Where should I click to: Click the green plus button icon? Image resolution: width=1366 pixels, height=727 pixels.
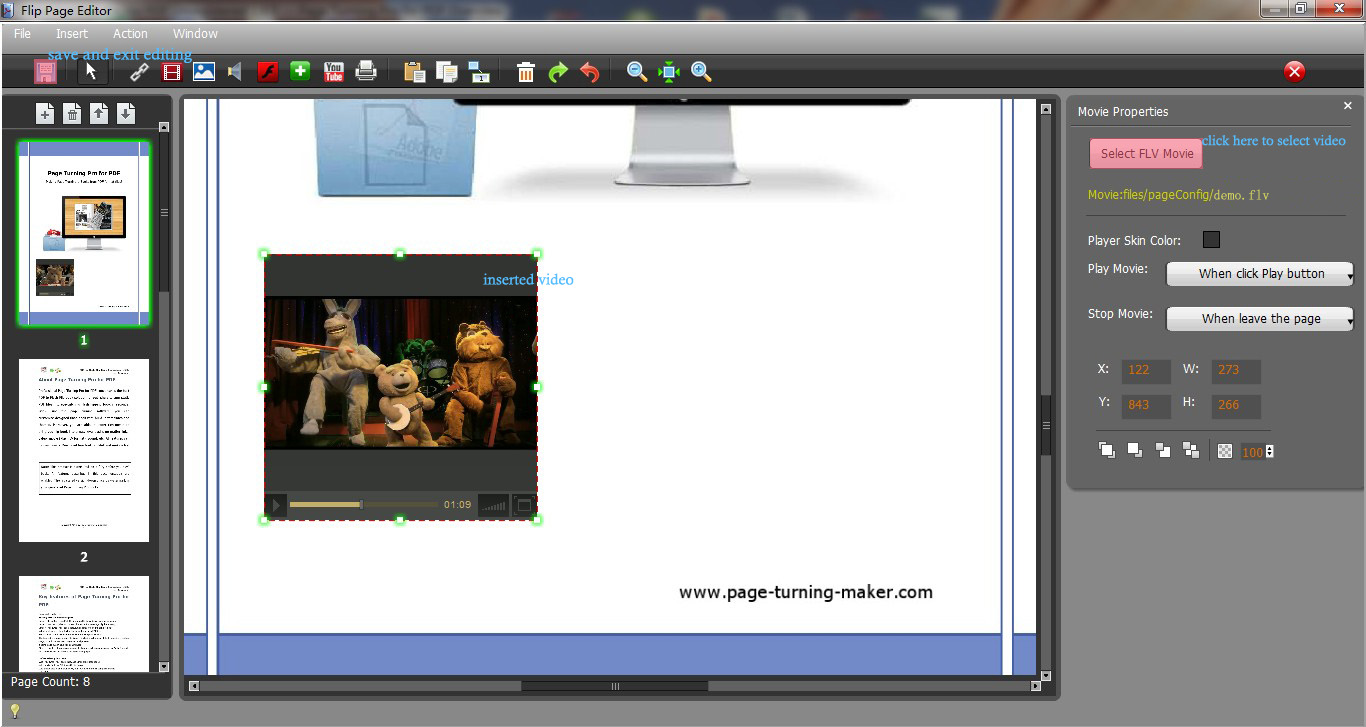pos(300,71)
